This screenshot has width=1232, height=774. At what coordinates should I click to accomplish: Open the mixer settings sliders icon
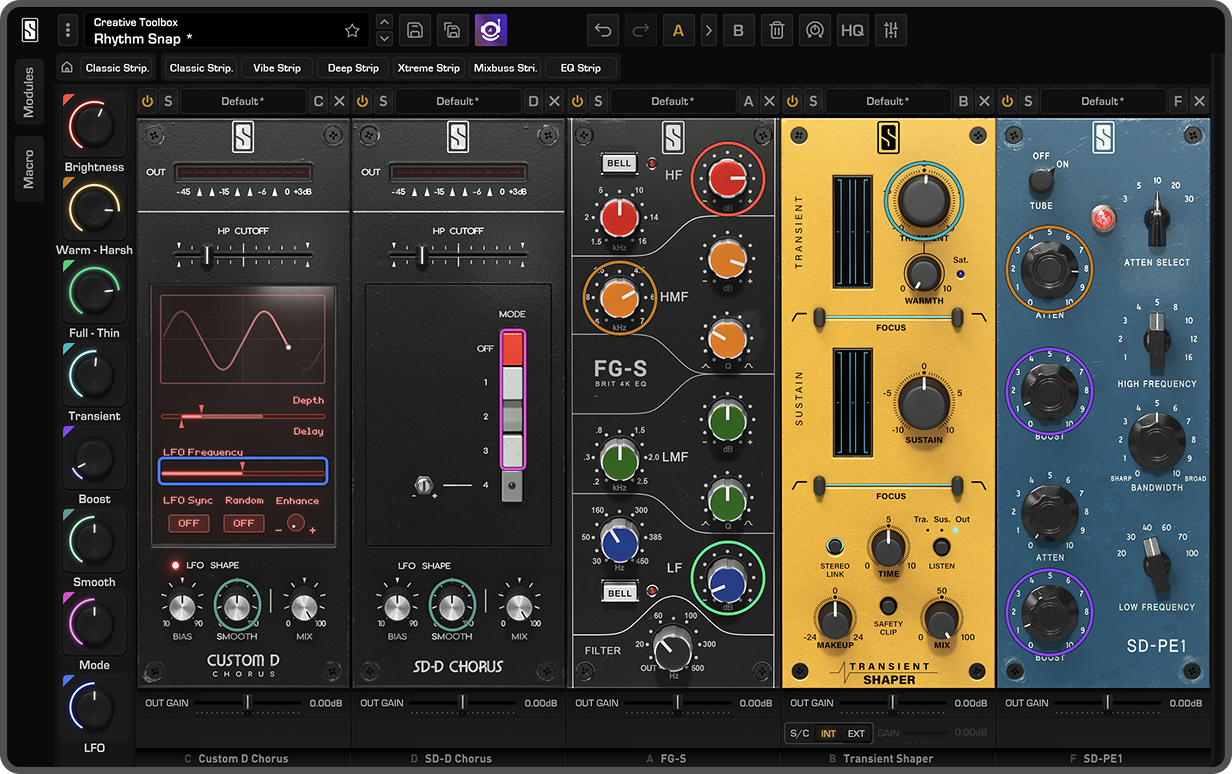pyautogui.click(x=890, y=31)
